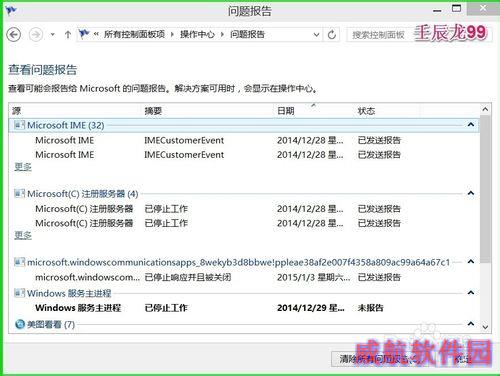
Task: Open the recent locations dropdown arrow
Action: pyautogui.click(x=52, y=34)
